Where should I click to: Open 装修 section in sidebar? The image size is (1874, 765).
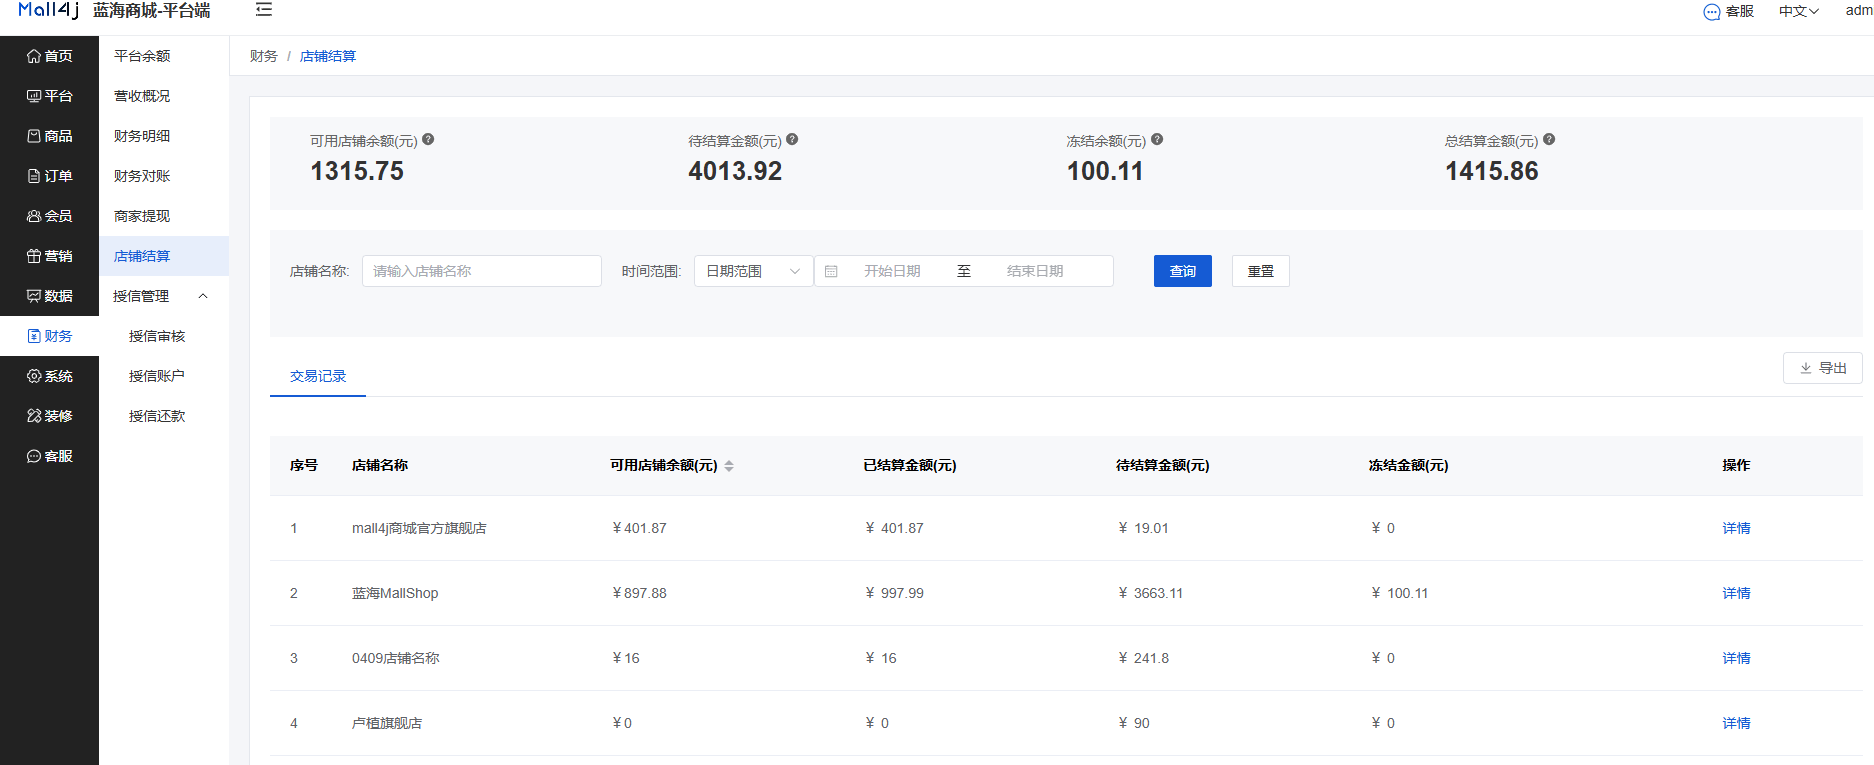point(49,416)
